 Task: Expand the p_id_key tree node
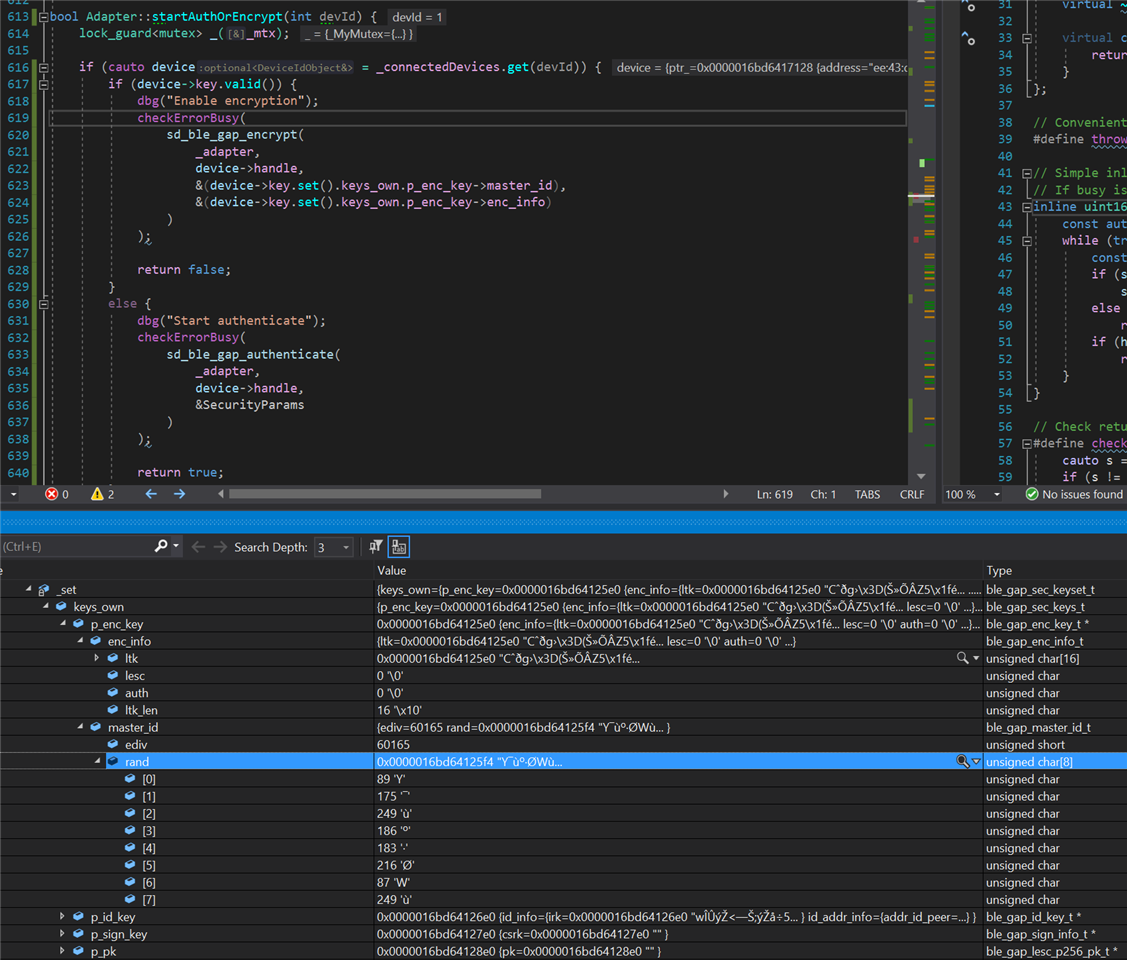point(63,917)
